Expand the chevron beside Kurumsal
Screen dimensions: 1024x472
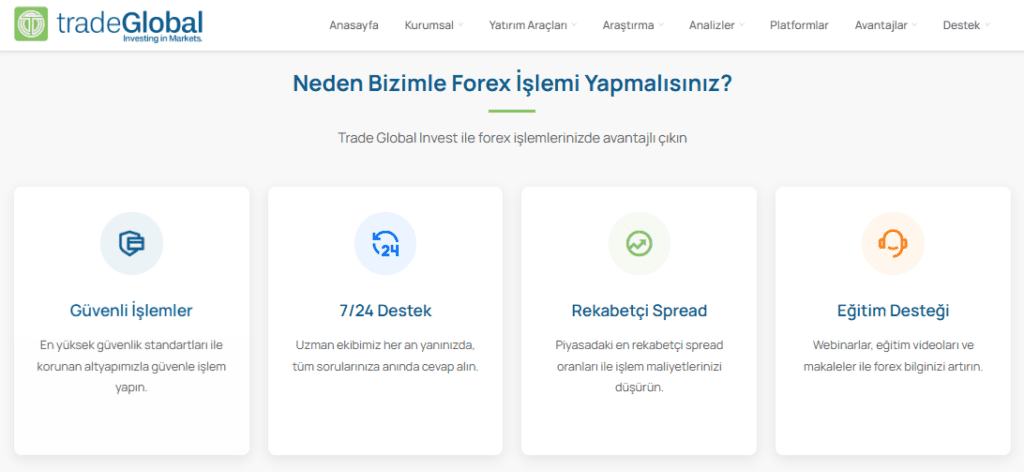click(x=460, y=25)
